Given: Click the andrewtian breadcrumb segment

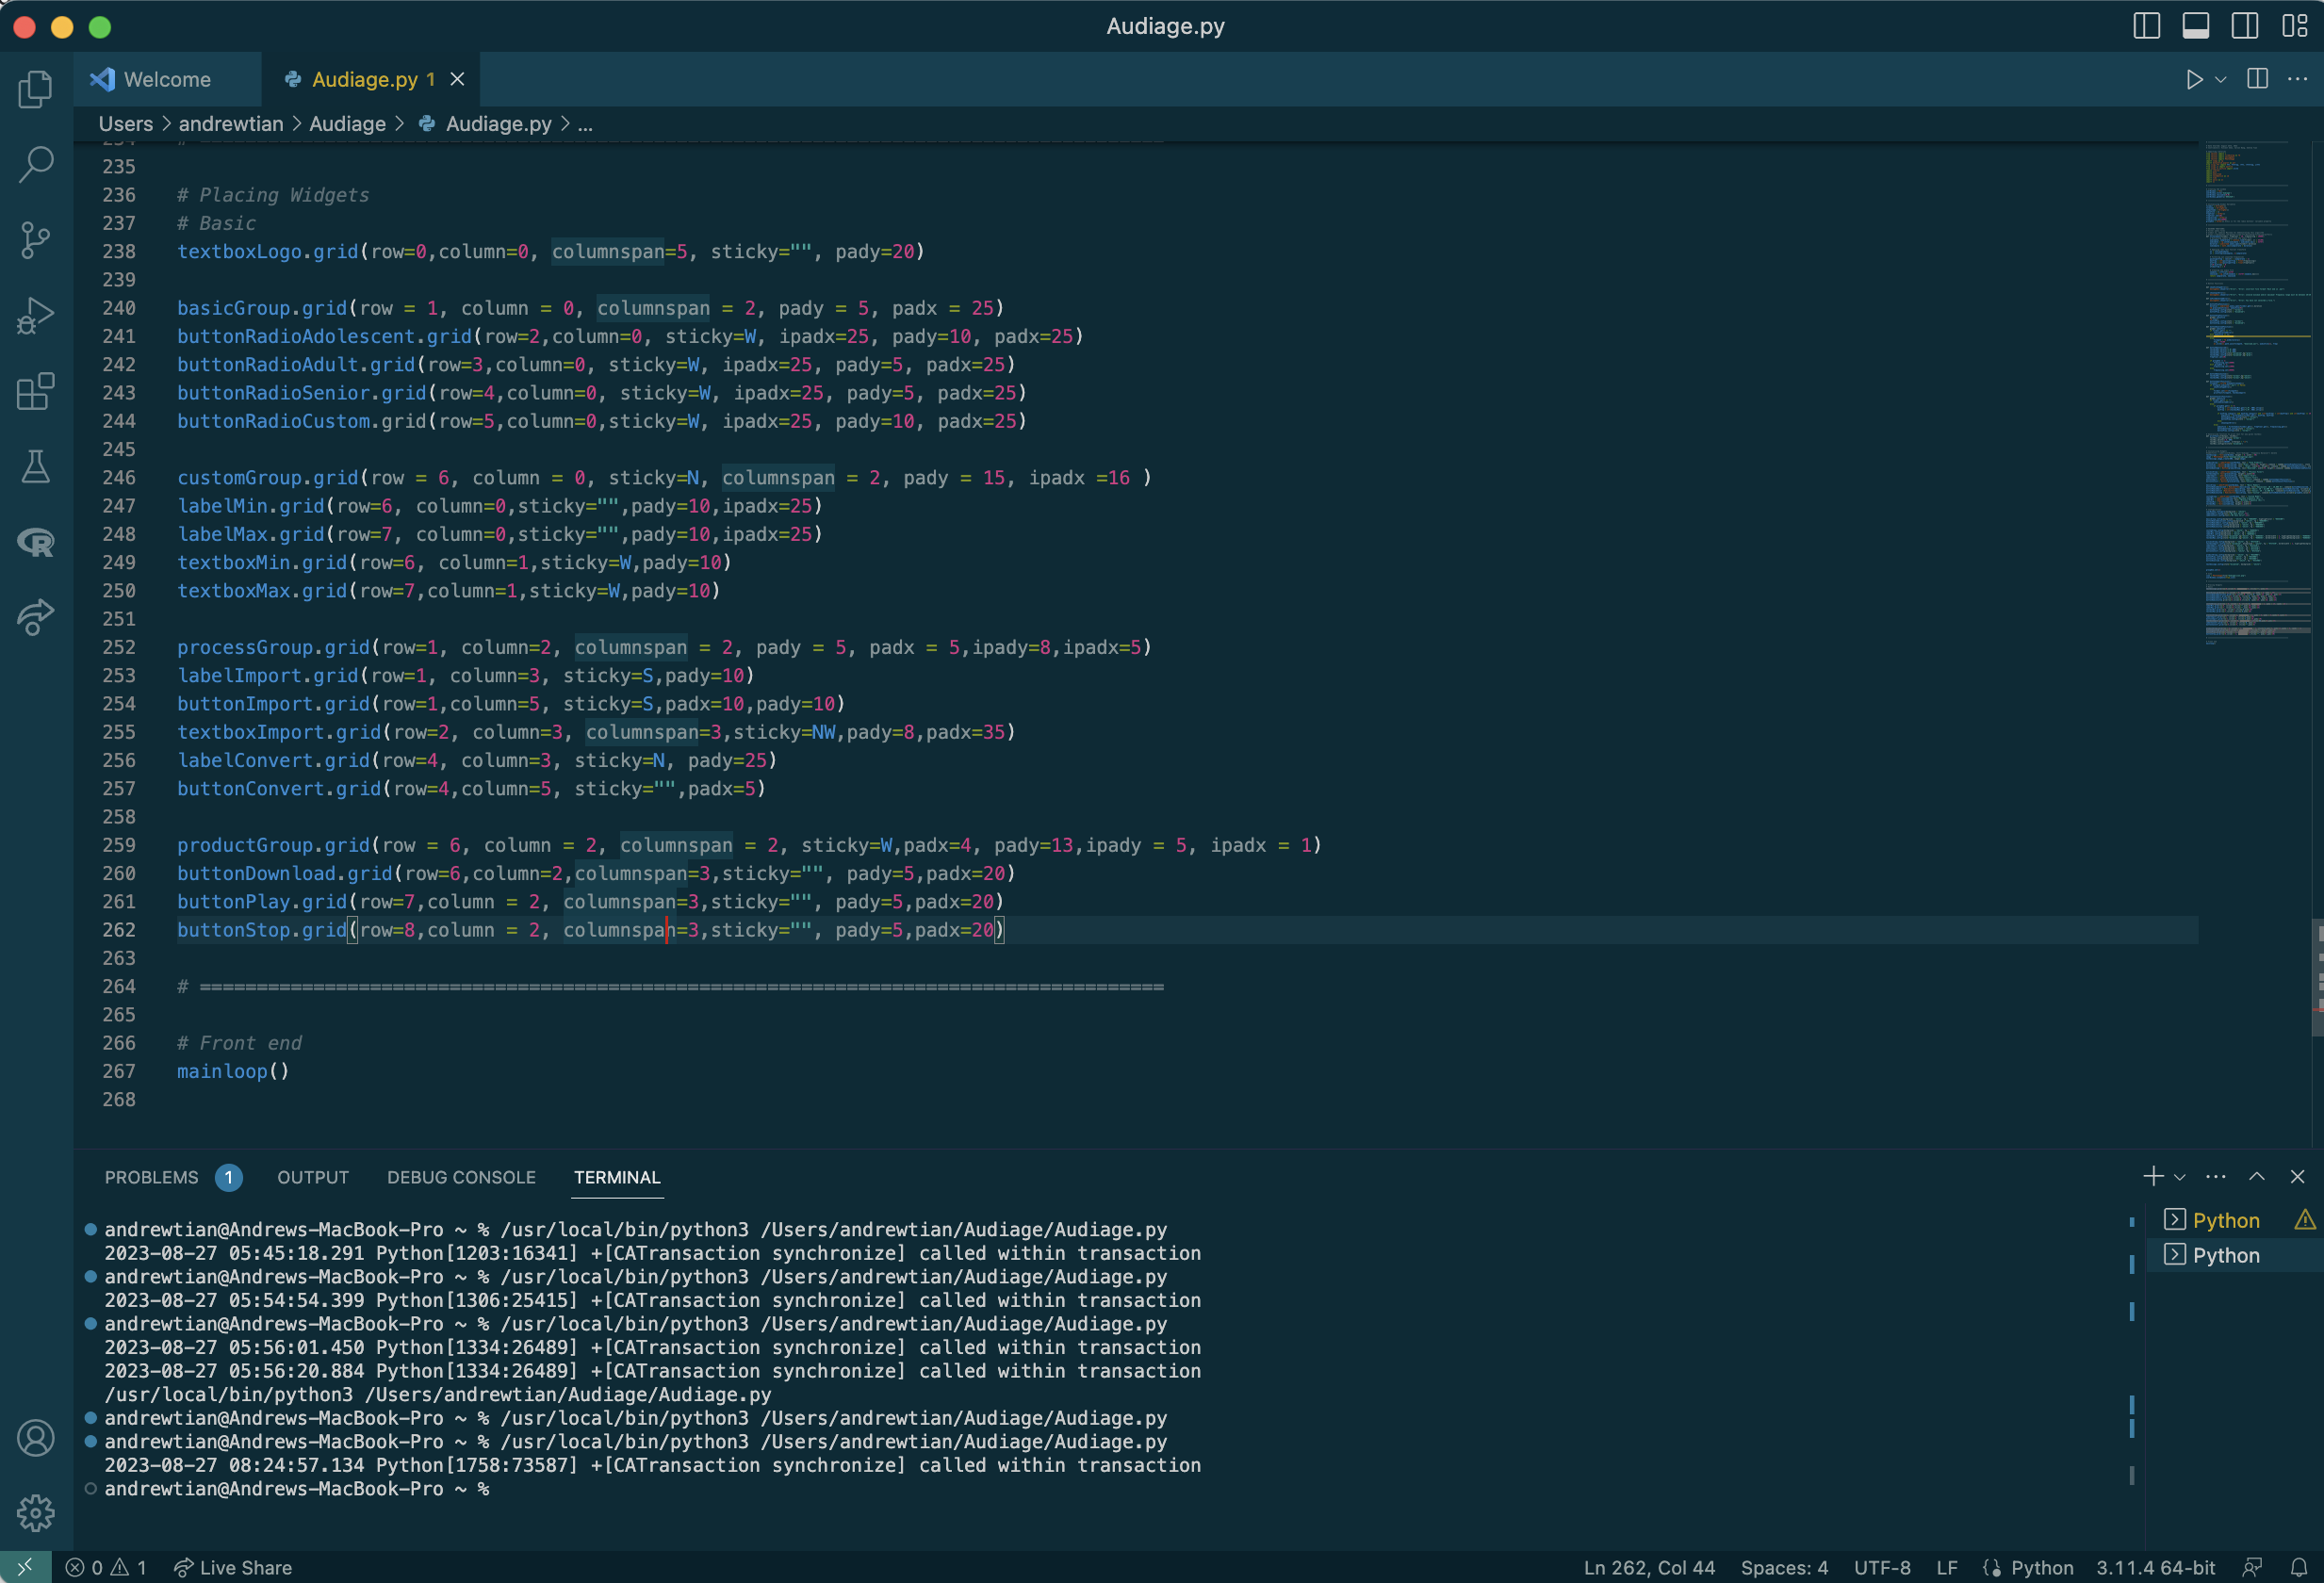Looking at the screenshot, I should tap(231, 124).
